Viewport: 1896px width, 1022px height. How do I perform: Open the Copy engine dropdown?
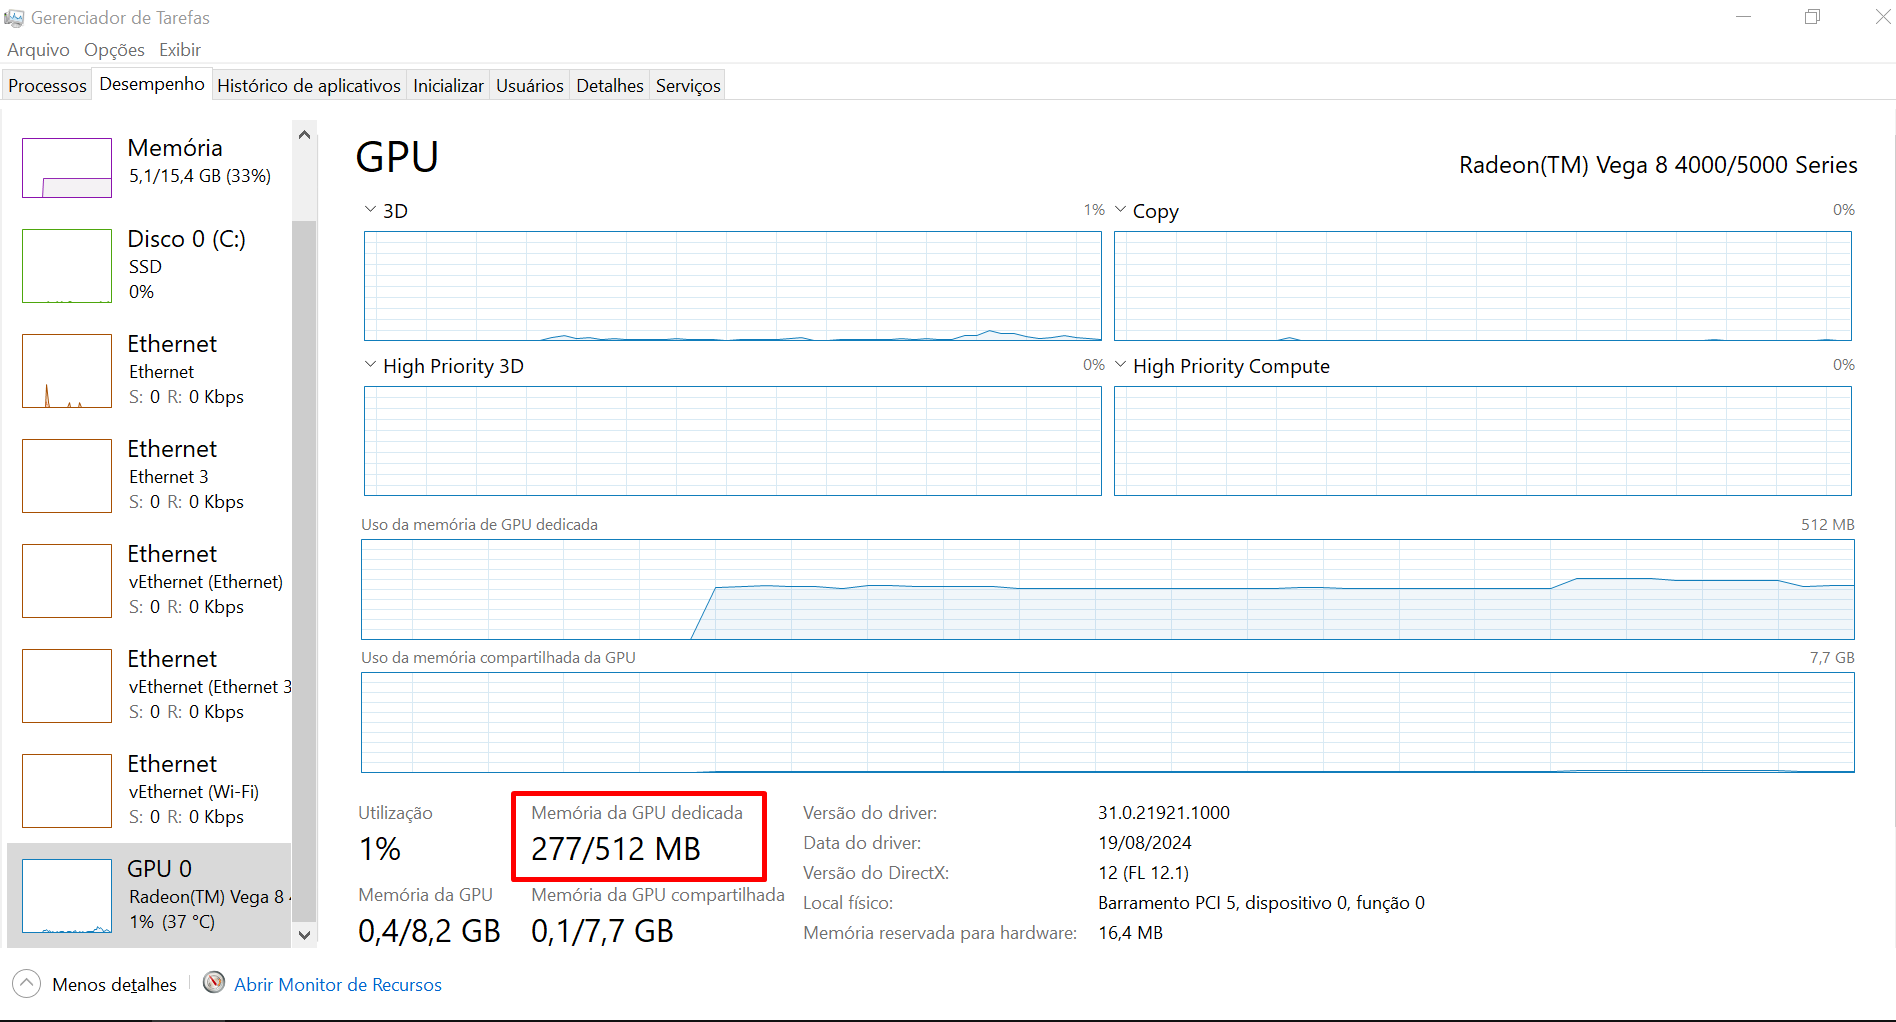pyautogui.click(x=1121, y=210)
